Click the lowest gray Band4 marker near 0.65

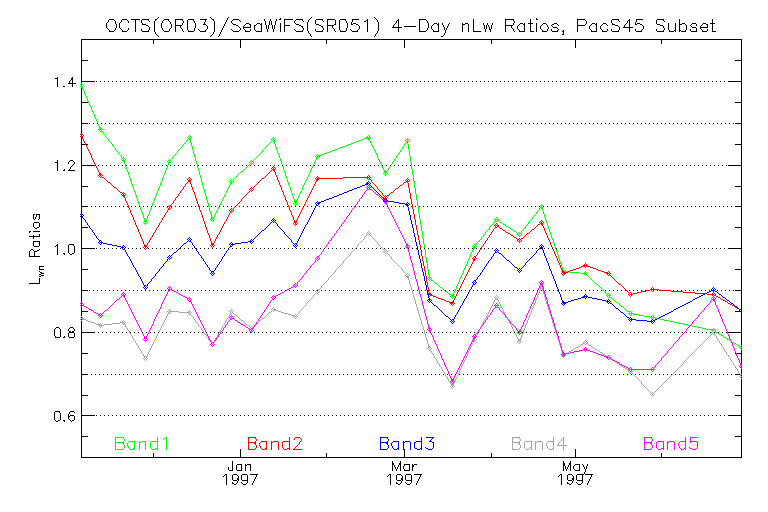tap(652, 394)
